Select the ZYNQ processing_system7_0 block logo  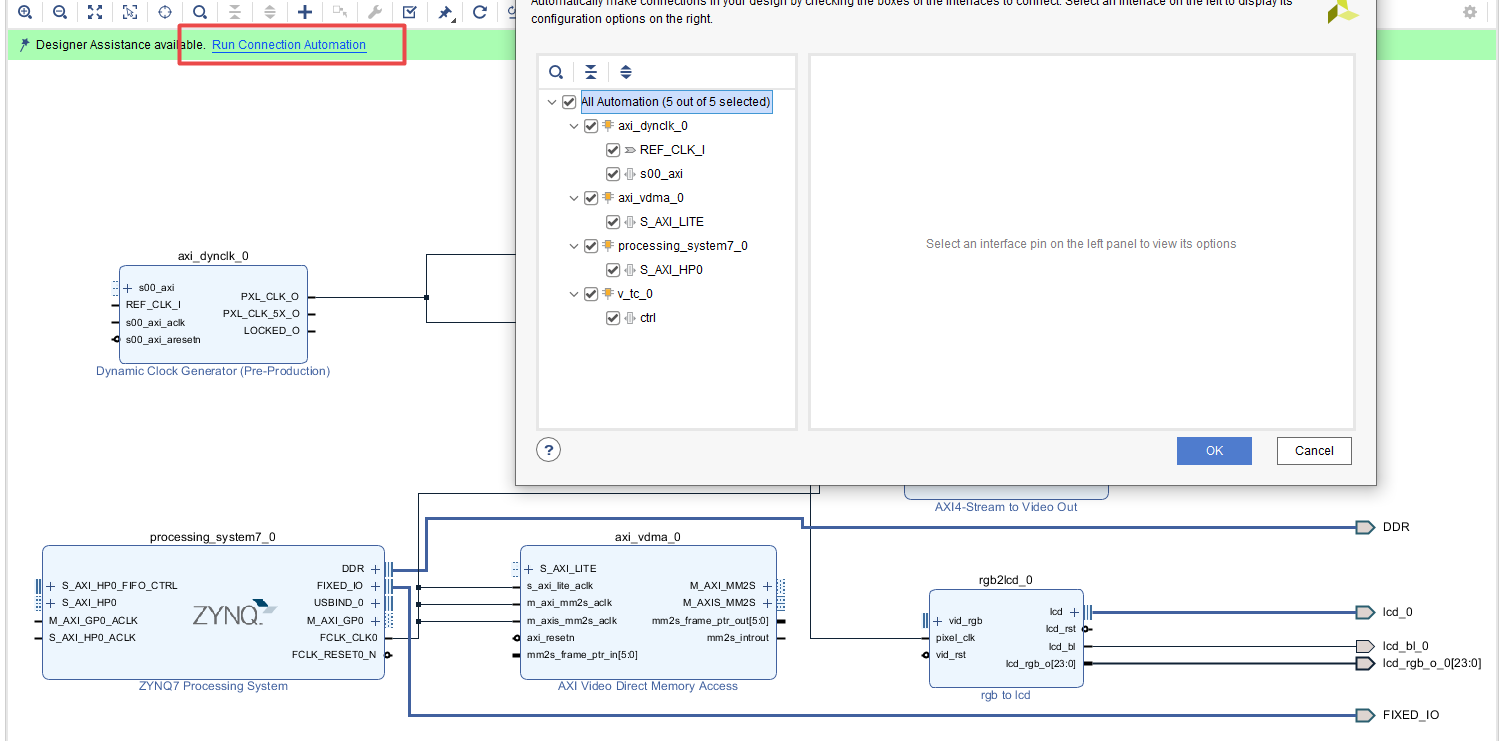click(x=234, y=612)
